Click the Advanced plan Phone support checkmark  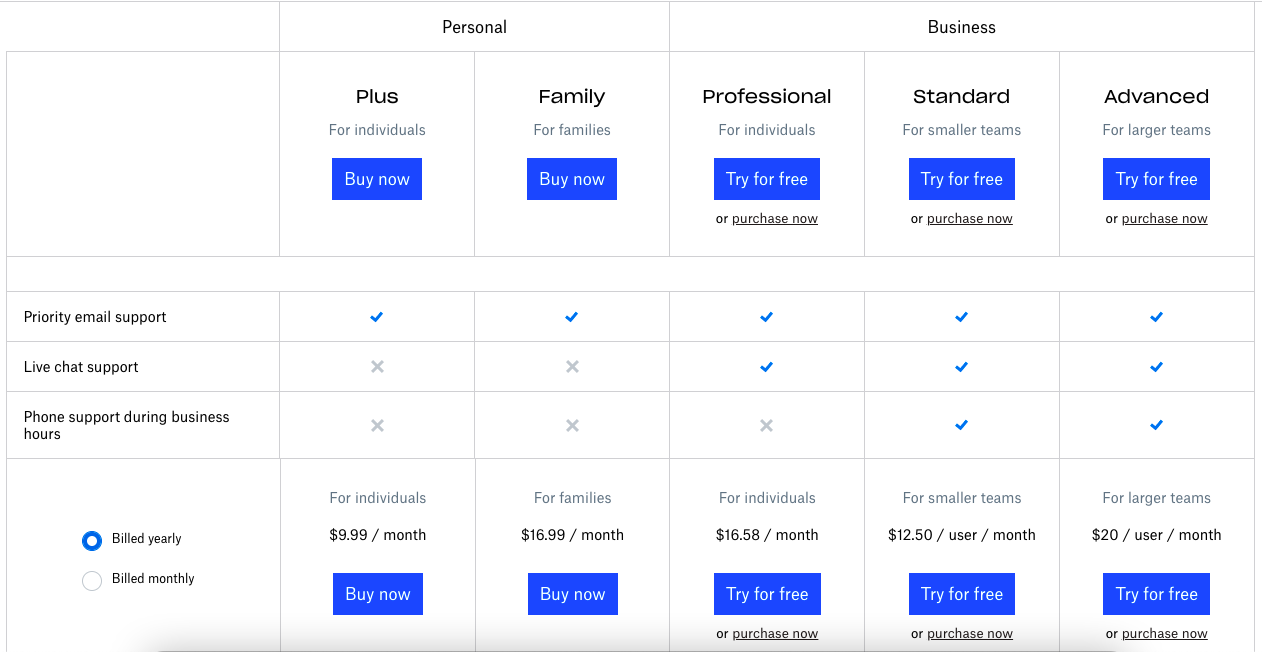coord(1156,425)
